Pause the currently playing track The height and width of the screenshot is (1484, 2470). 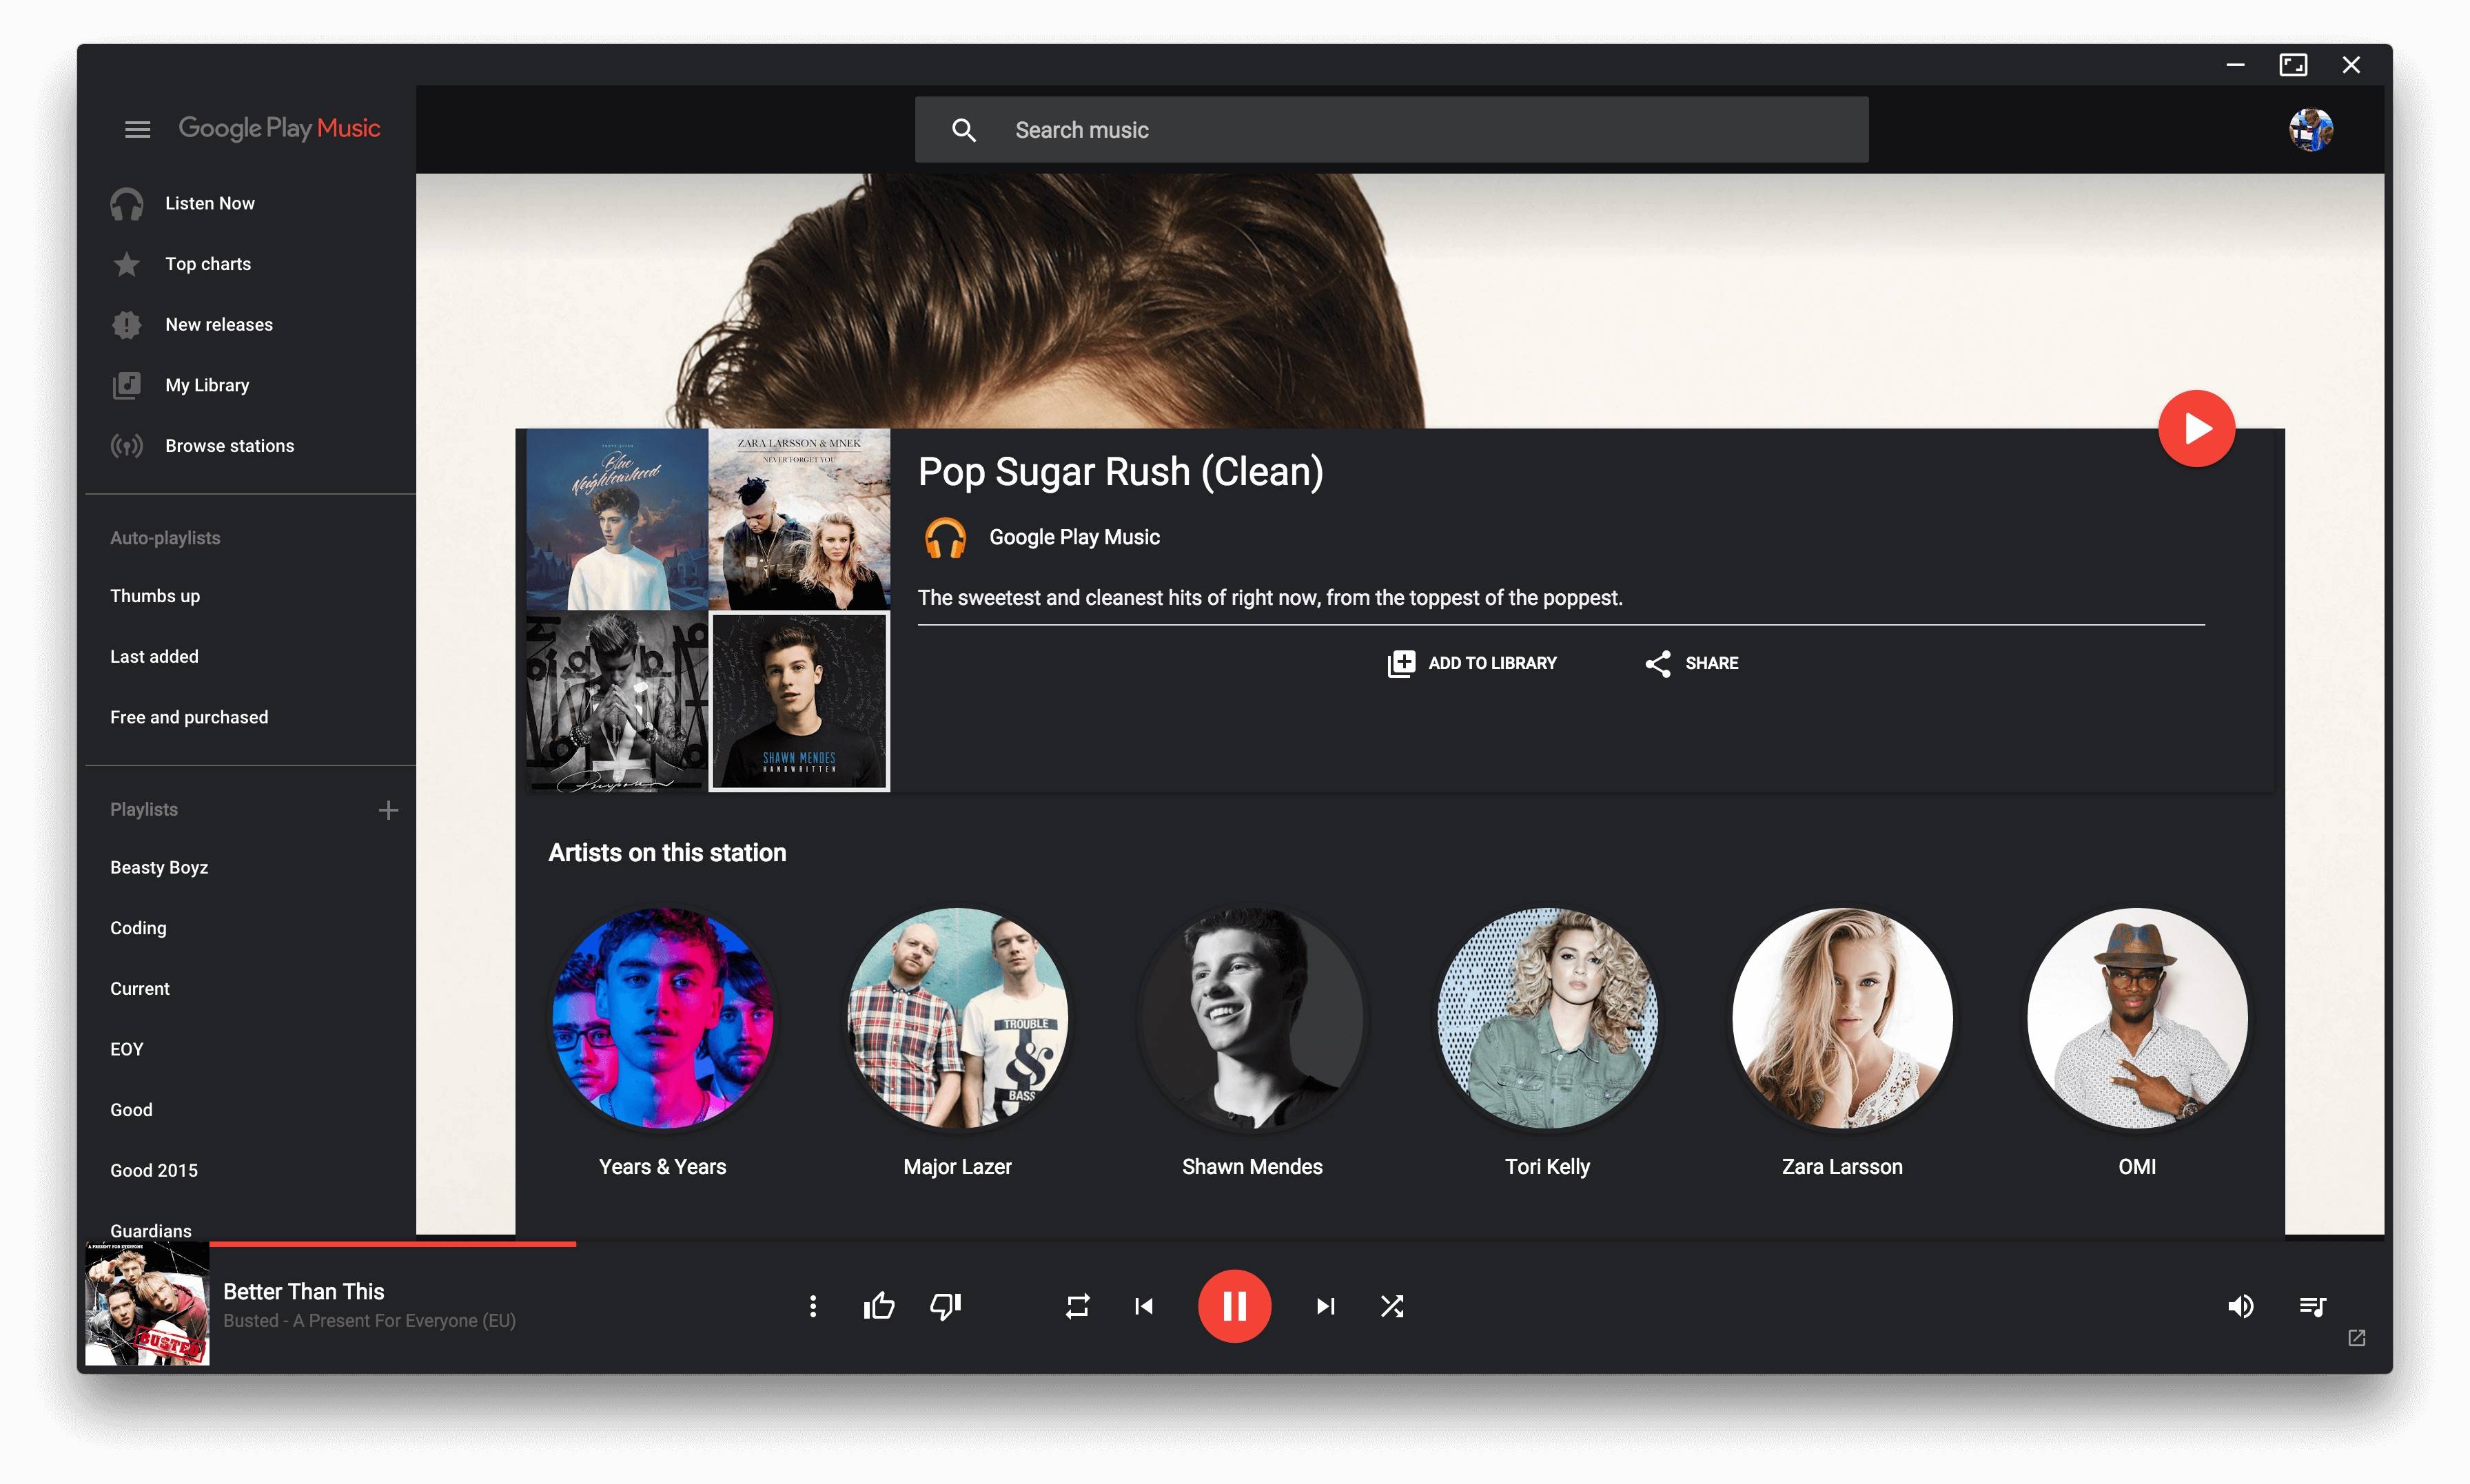[1235, 1306]
